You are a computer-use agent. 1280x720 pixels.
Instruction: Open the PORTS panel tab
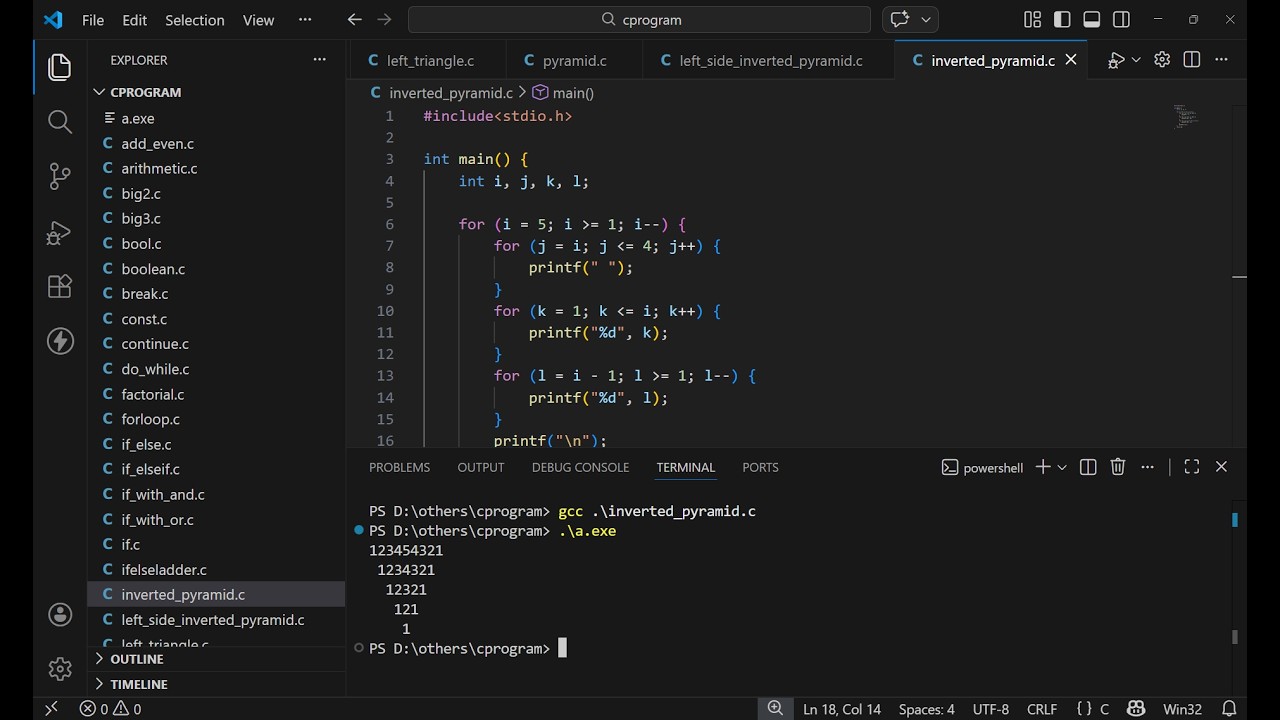click(760, 467)
